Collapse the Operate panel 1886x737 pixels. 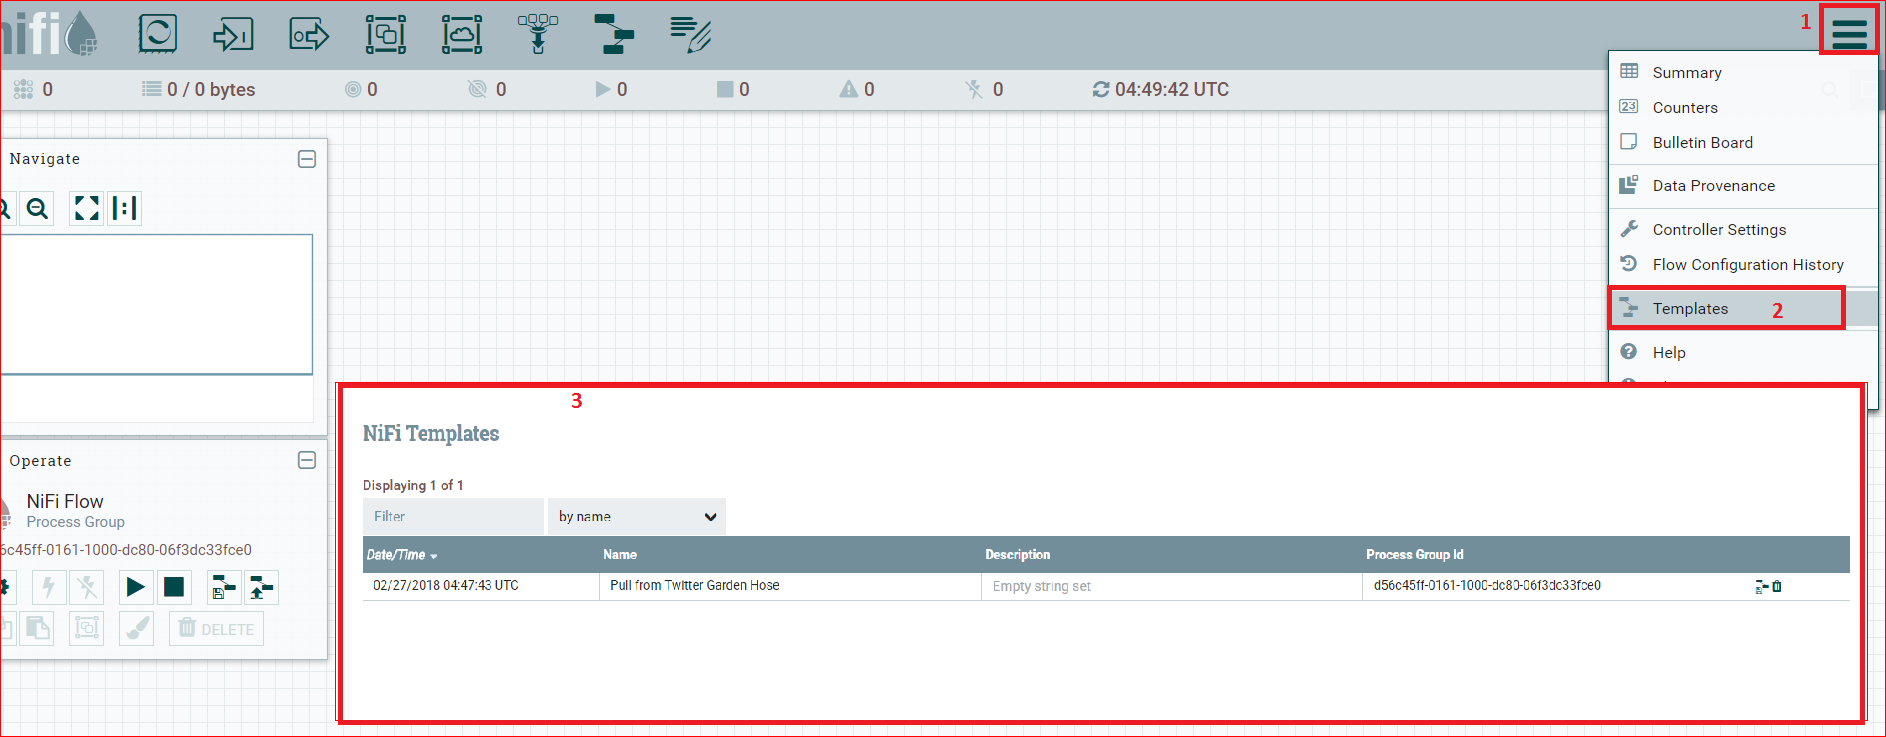(x=307, y=460)
